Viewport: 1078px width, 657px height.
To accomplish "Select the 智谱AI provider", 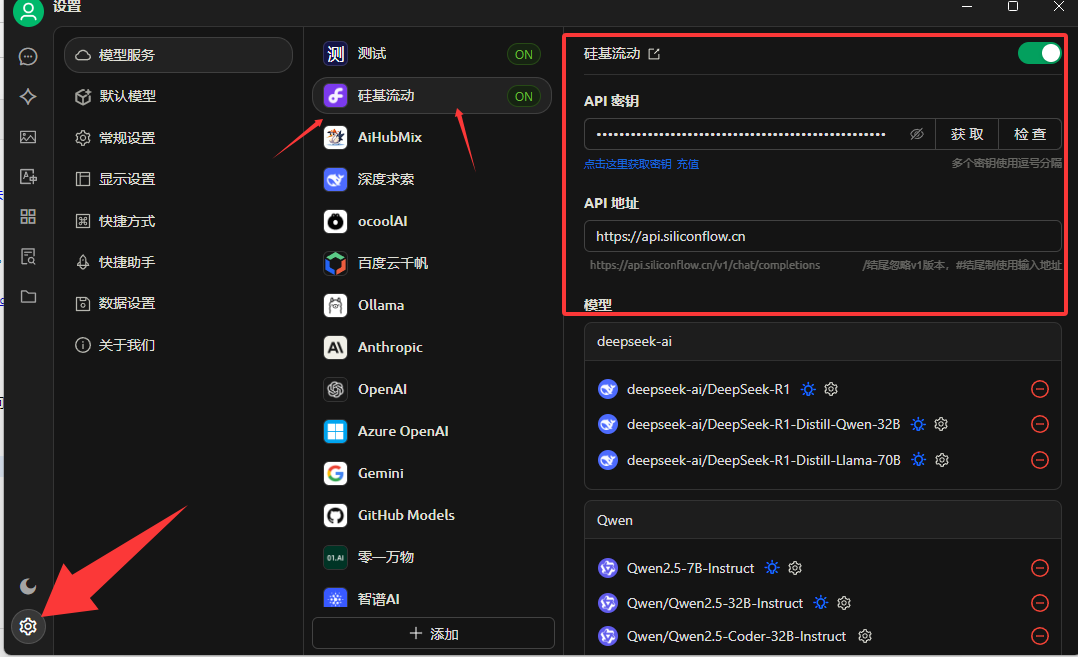I will coord(432,599).
